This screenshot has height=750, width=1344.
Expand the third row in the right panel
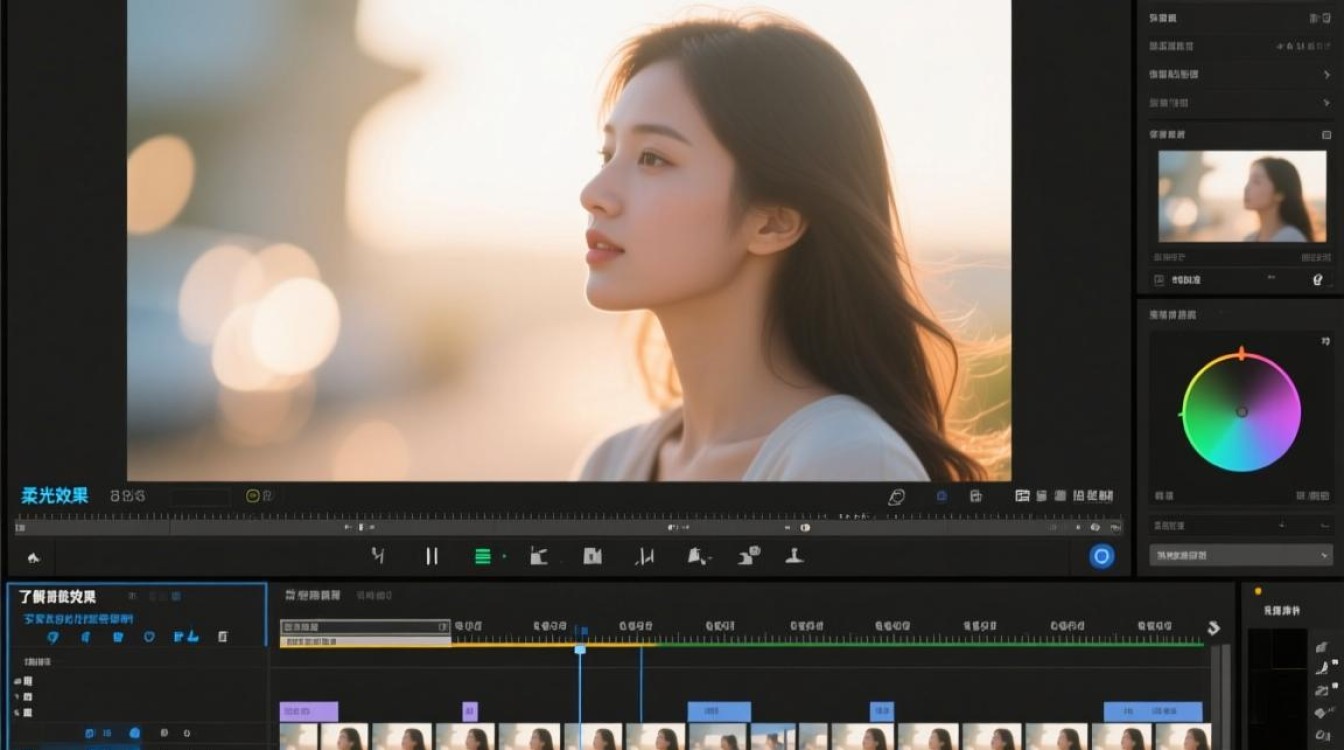click(x=1326, y=75)
